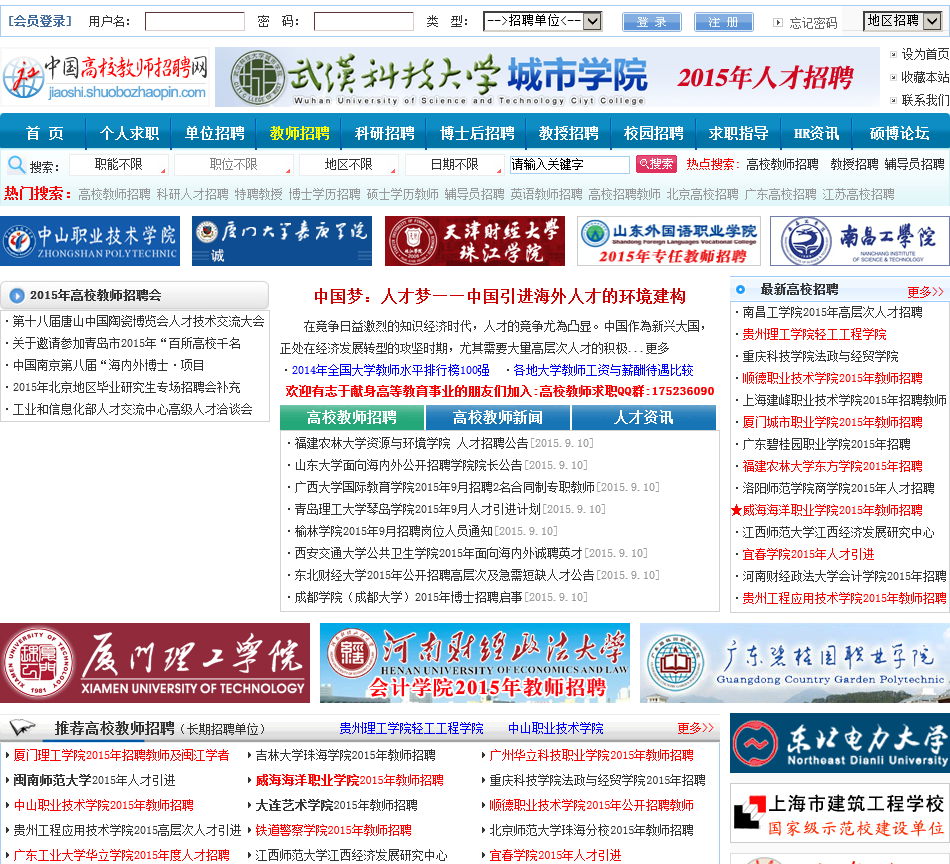The image size is (950, 864).
Task: Click 设为首页 link
Action: pos(925,54)
